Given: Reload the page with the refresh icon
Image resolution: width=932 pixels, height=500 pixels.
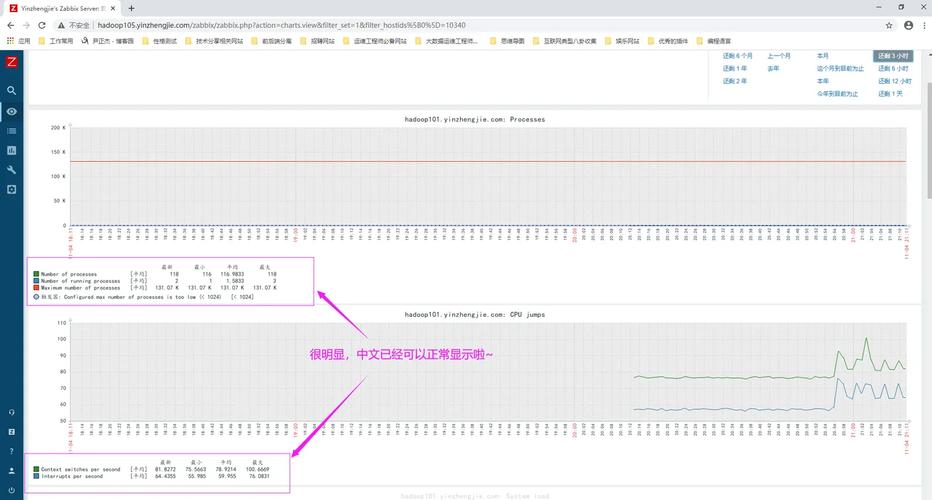Looking at the screenshot, I should pos(42,26).
